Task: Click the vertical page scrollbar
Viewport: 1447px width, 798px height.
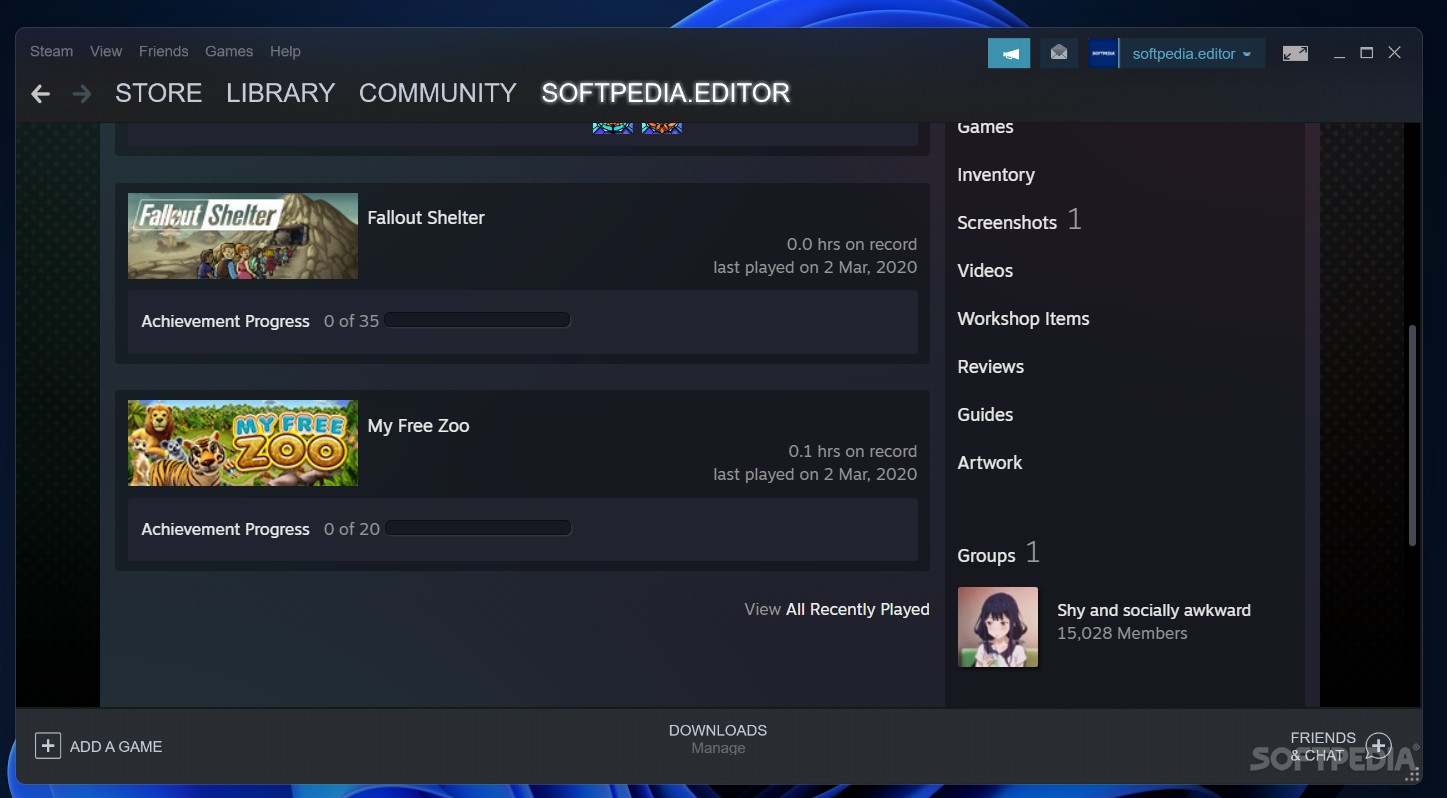Action: click(1413, 435)
